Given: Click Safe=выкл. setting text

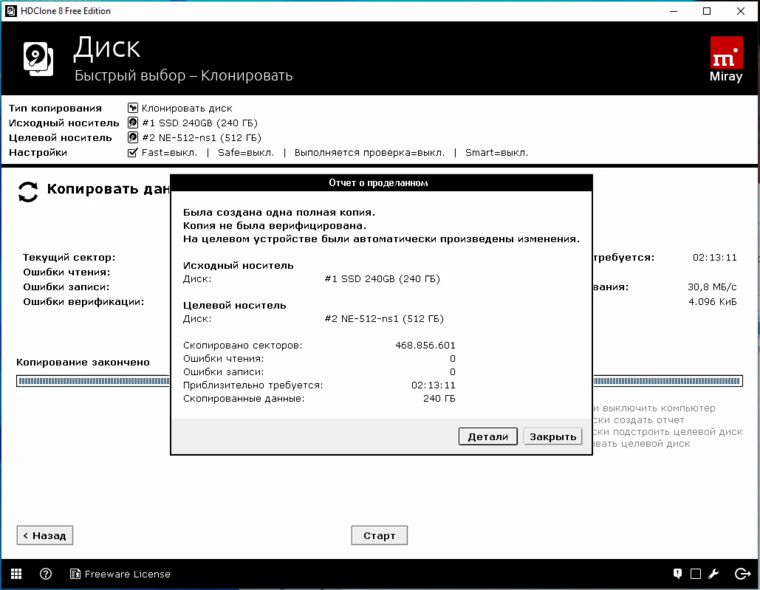Looking at the screenshot, I should 246,153.
